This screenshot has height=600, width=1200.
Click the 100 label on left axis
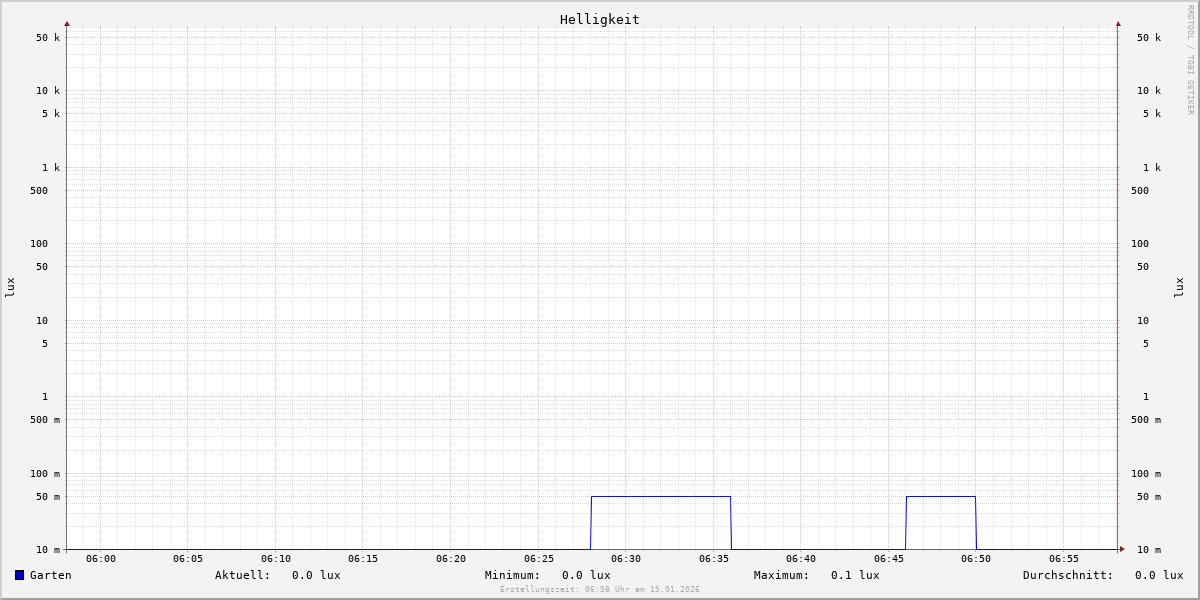pos(39,244)
